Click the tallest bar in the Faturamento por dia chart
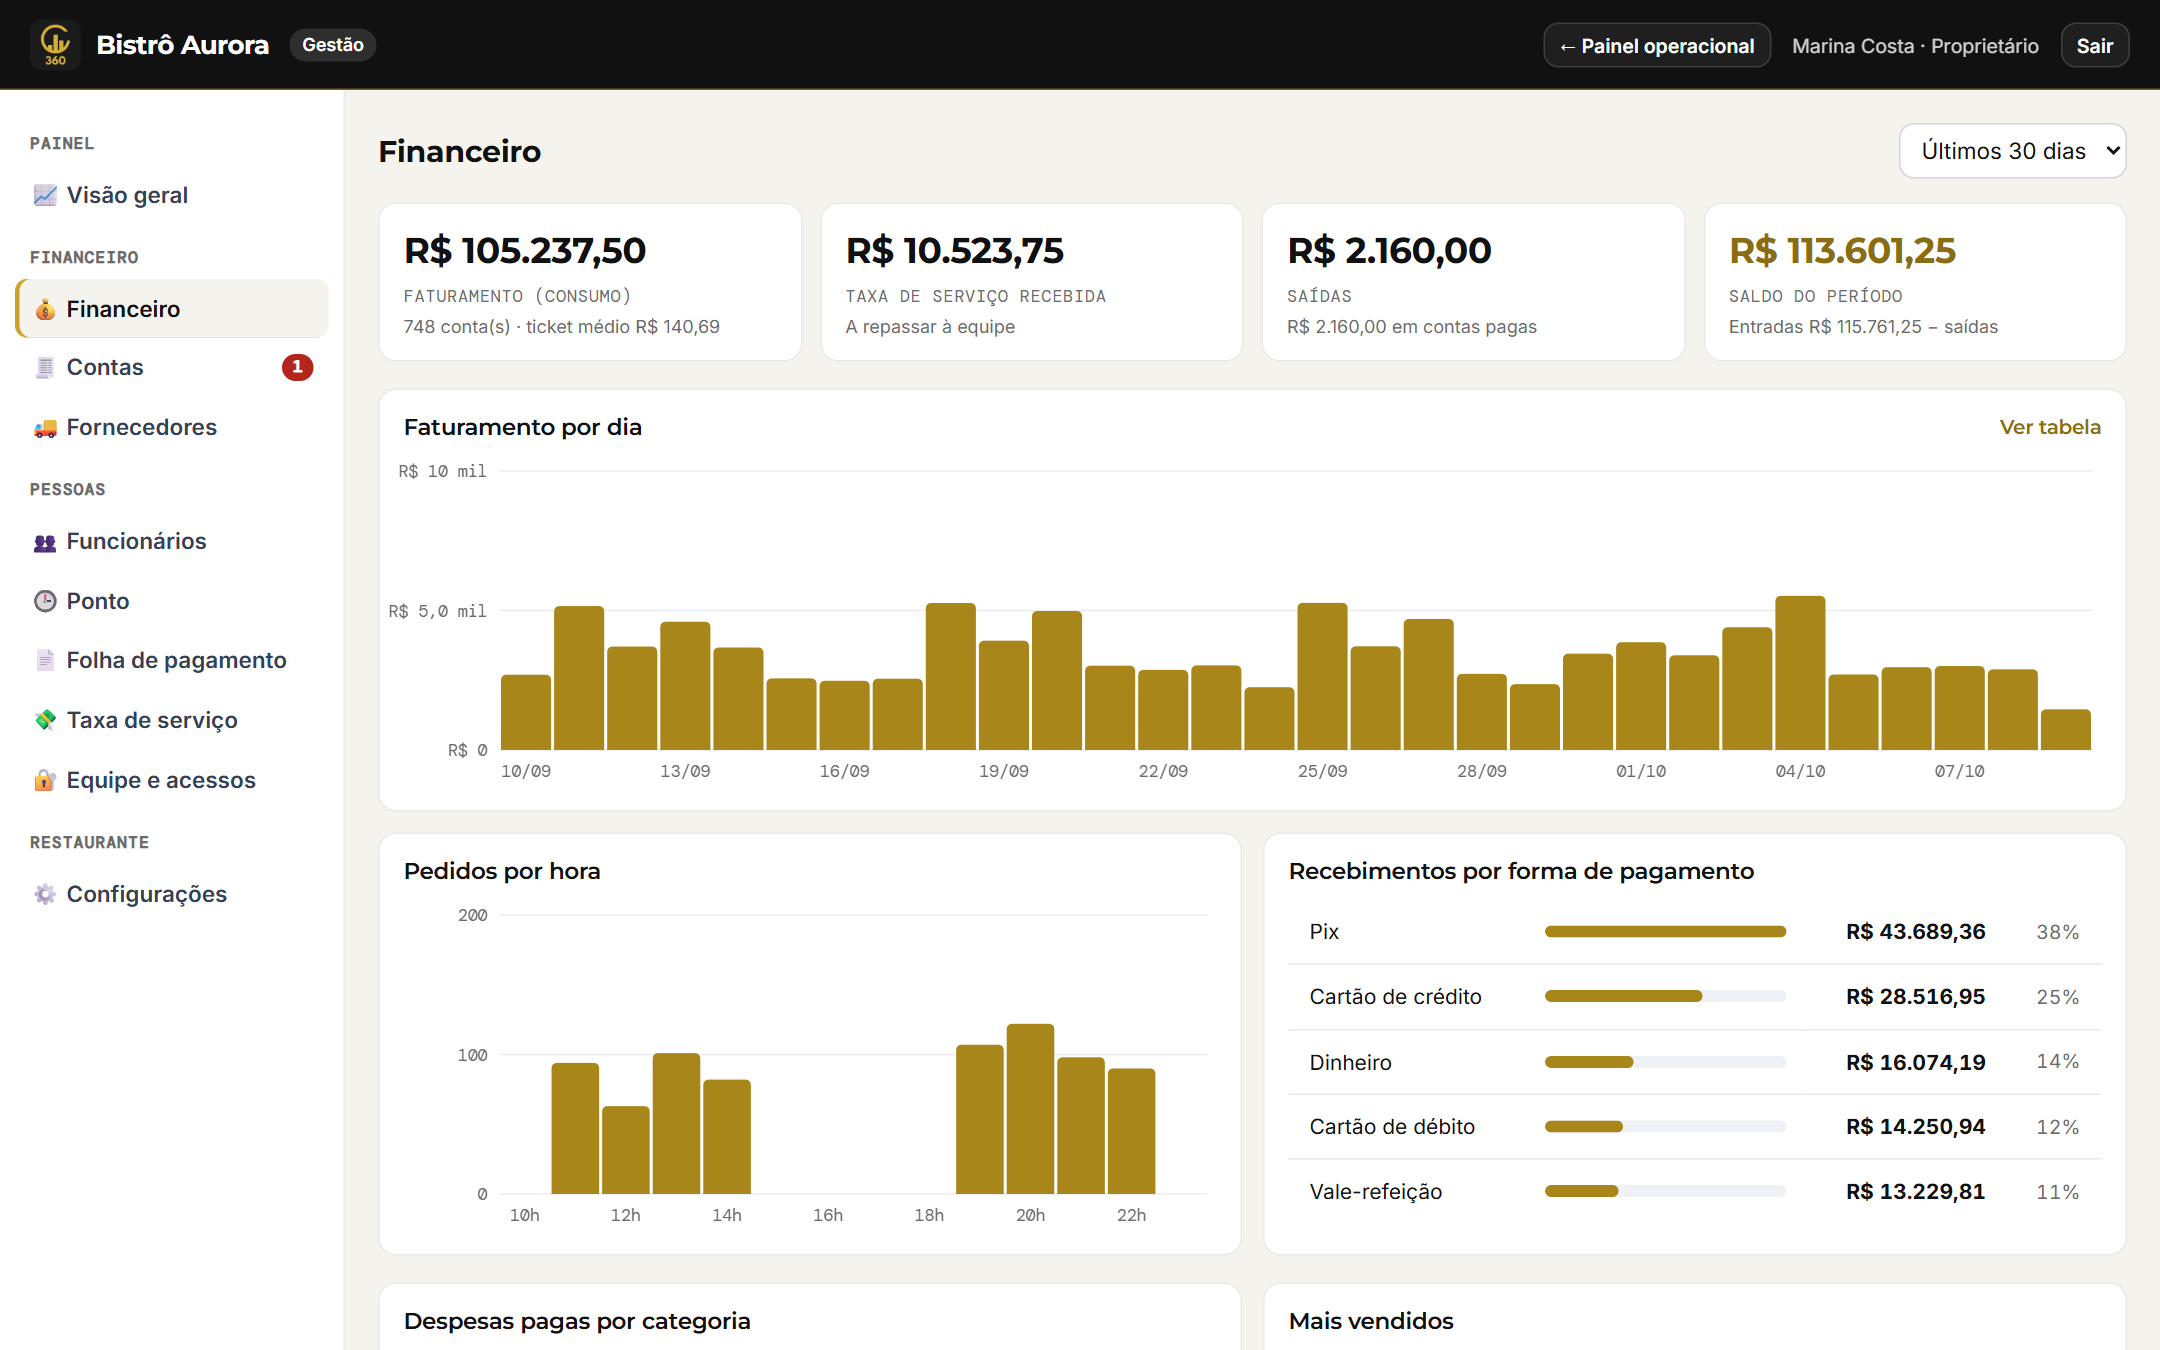The image size is (2160, 1350). (1800, 673)
